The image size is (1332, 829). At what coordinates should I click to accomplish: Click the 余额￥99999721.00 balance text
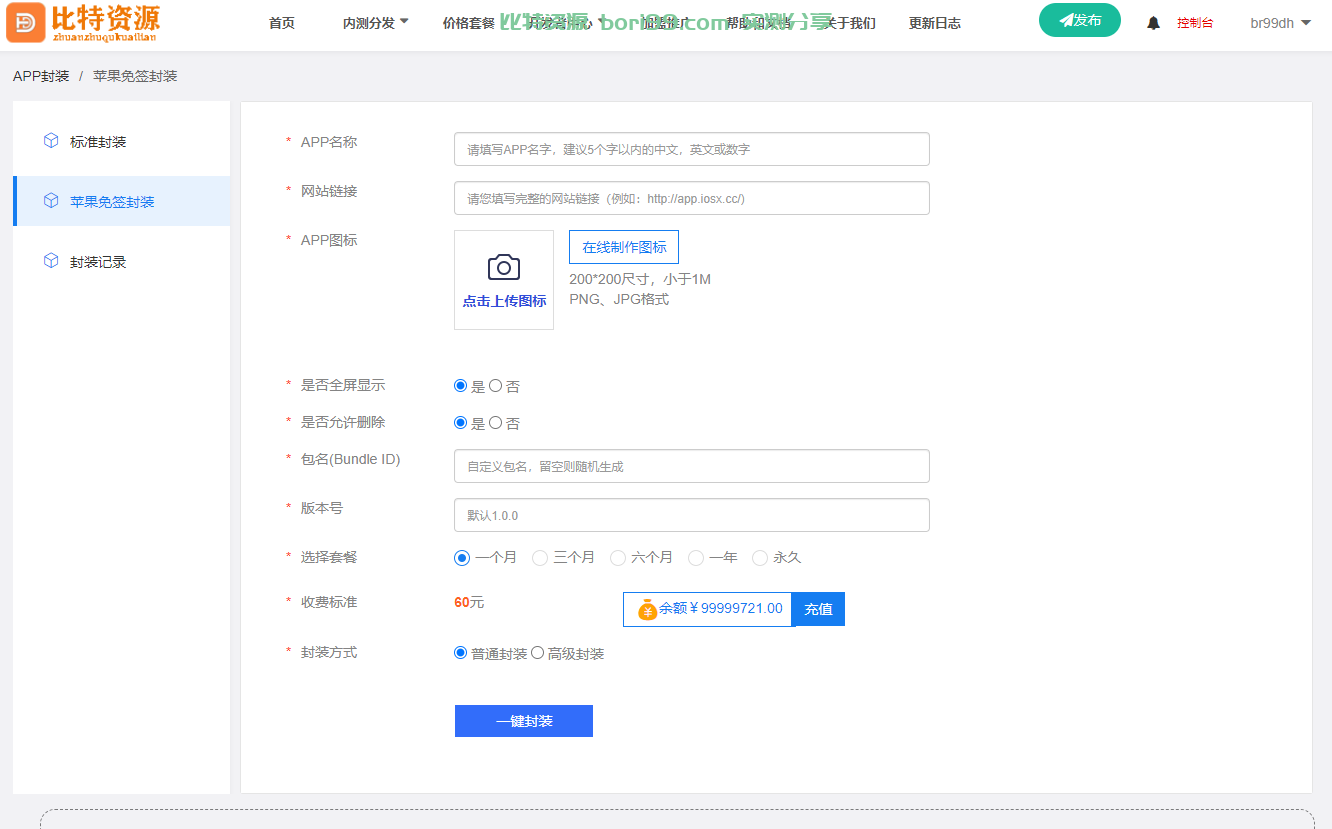[721, 608]
